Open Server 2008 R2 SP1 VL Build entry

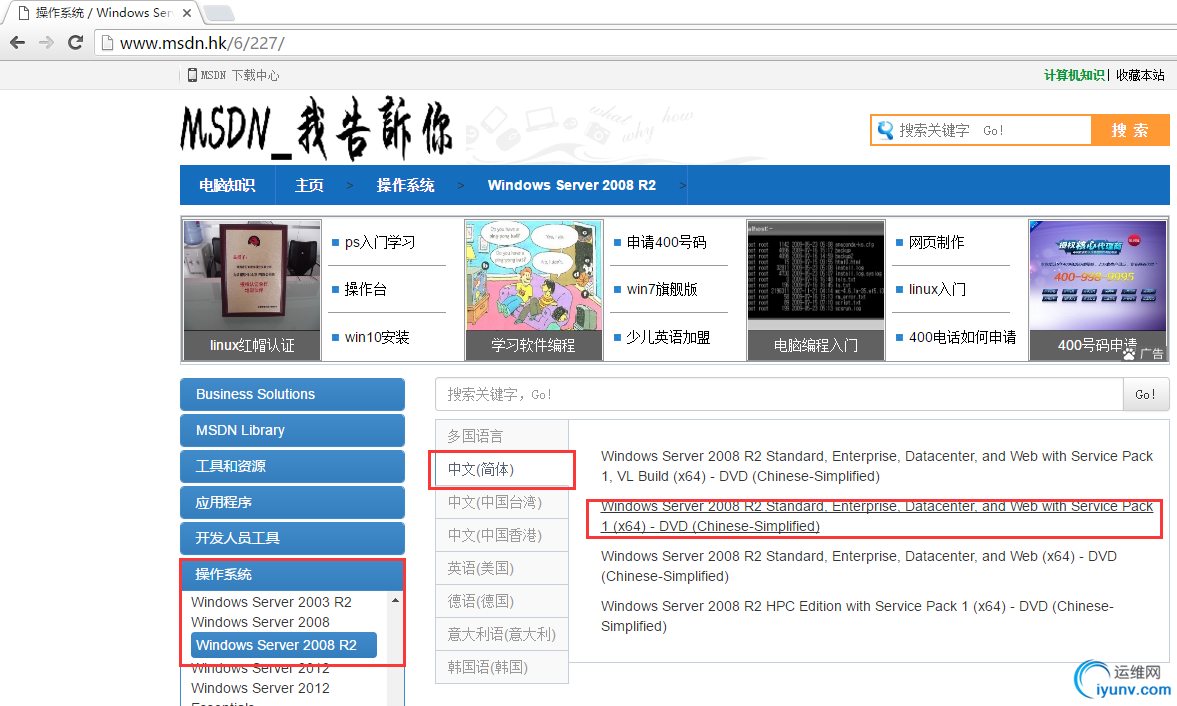(x=877, y=466)
